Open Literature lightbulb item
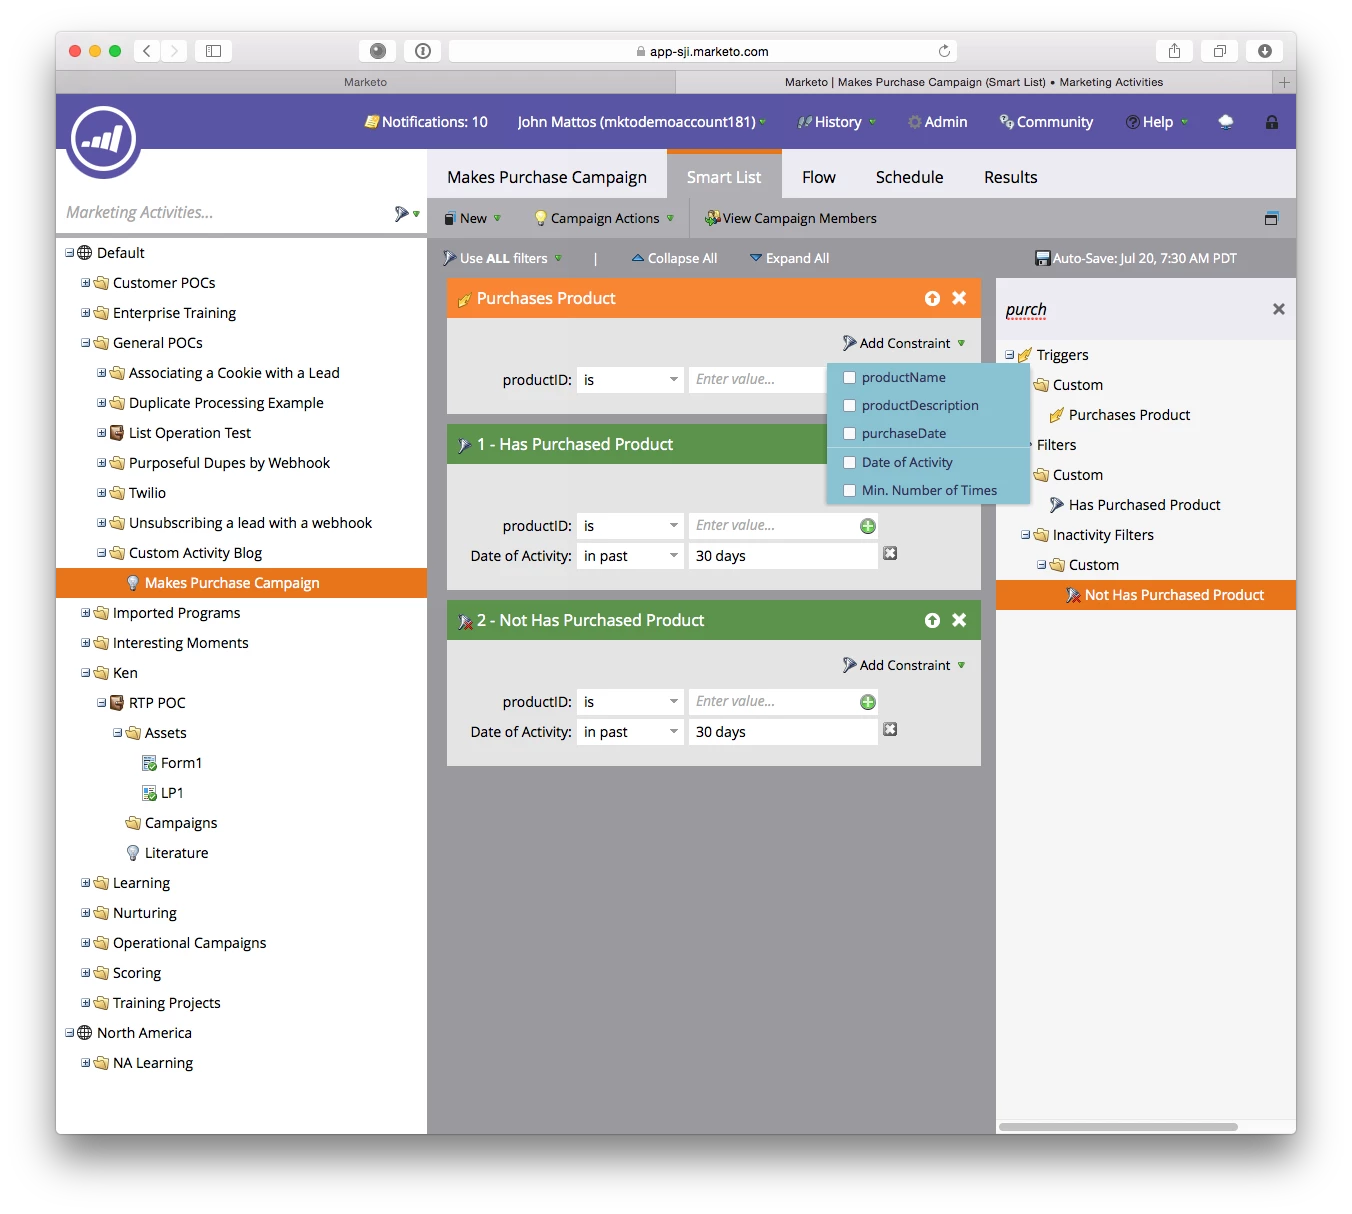This screenshot has width=1352, height=1214. (167, 853)
